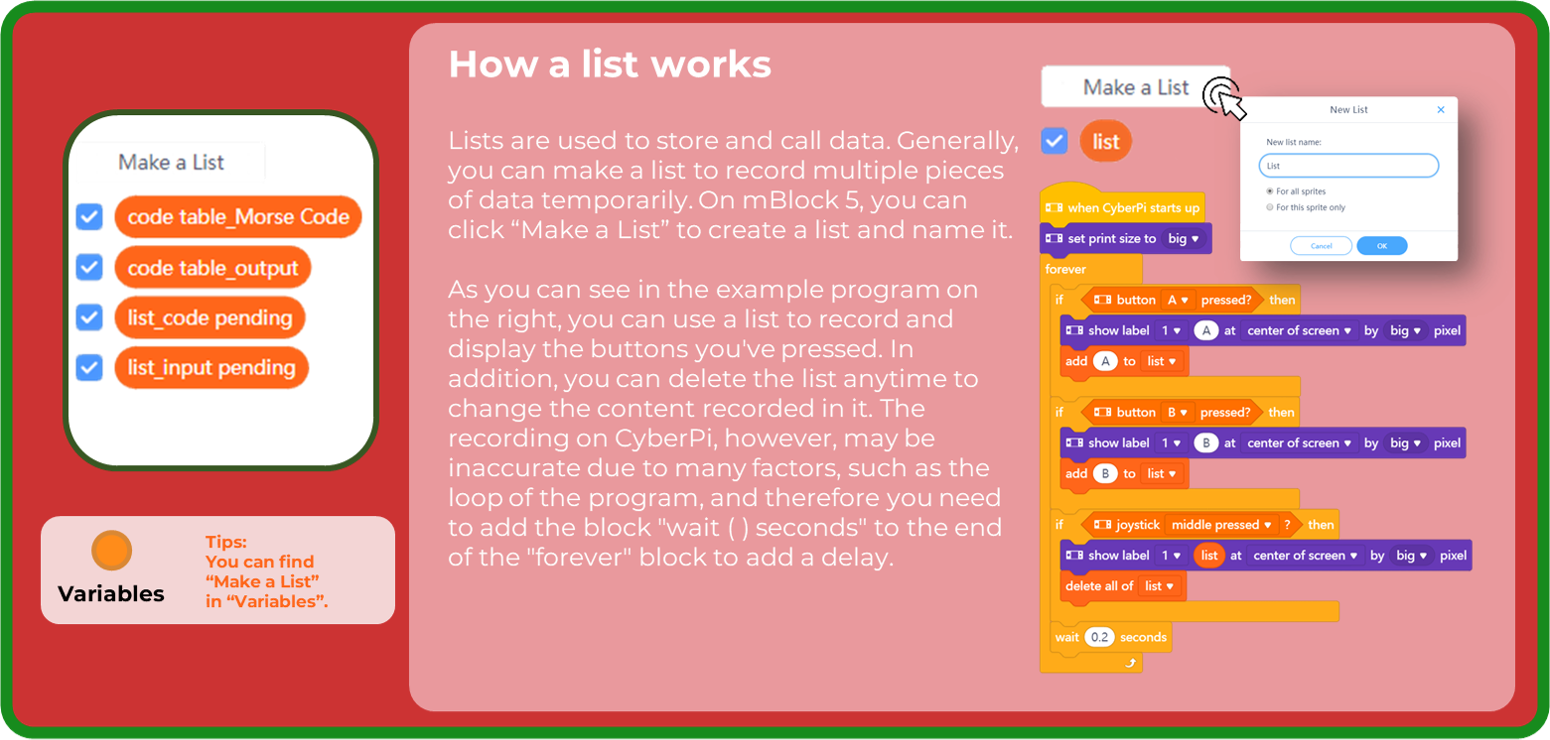Click the CyberPi icon in first 'show label' block

[x=1073, y=330]
